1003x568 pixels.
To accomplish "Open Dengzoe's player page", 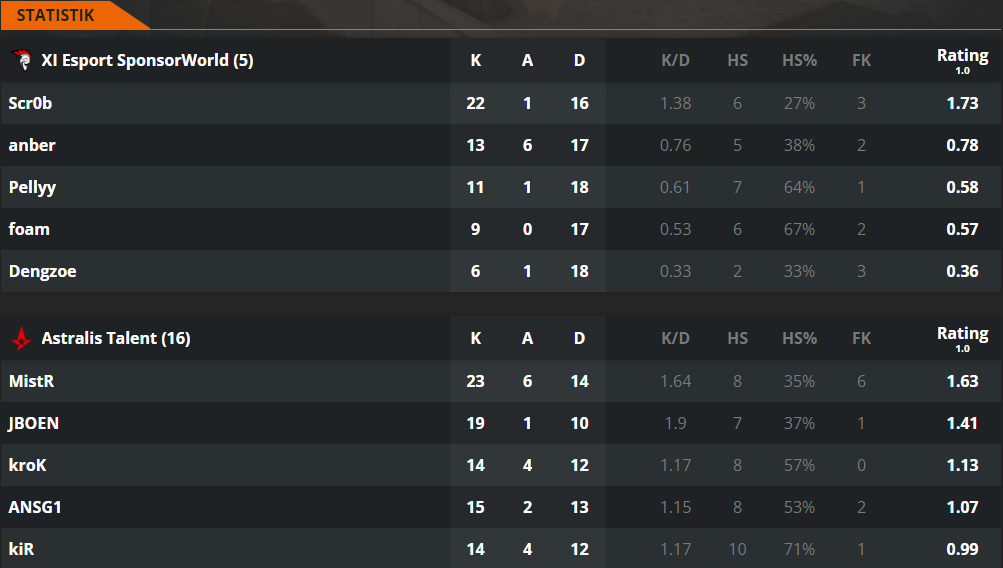I will point(42,271).
